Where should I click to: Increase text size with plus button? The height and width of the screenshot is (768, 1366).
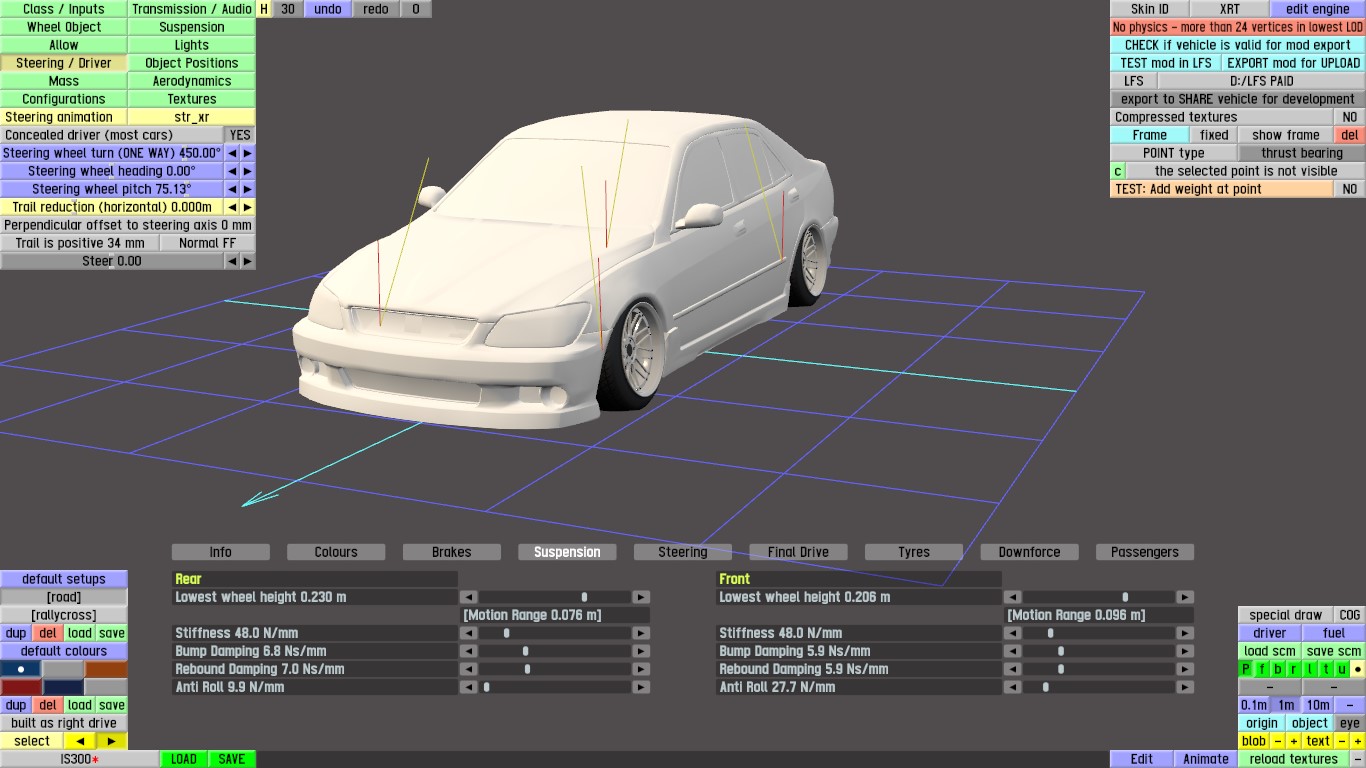[1358, 741]
